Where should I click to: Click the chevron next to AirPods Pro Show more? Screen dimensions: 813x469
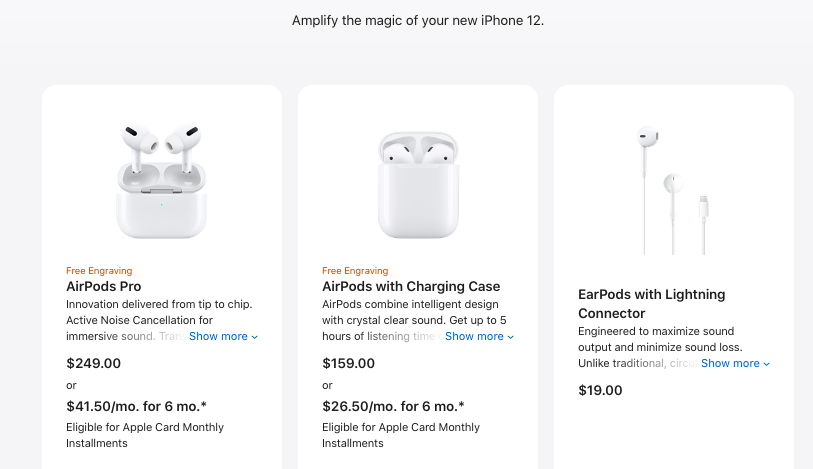click(x=255, y=337)
